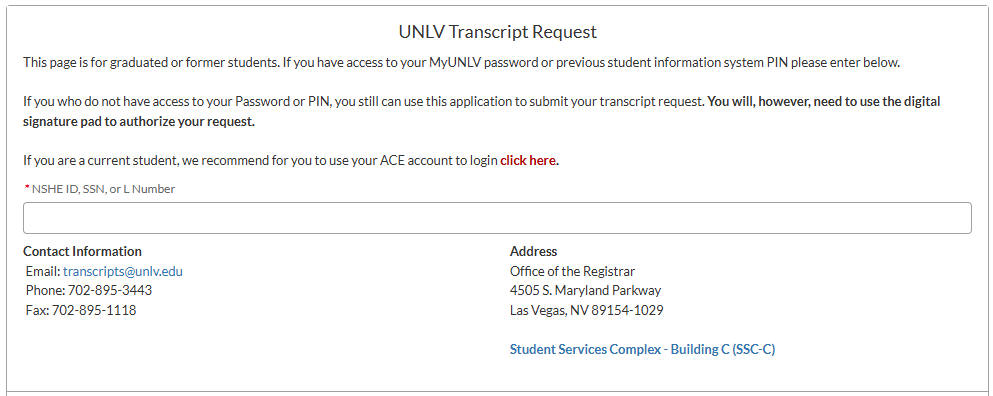The height and width of the screenshot is (396, 993).
Task: Click the Address heading
Action: (x=533, y=251)
